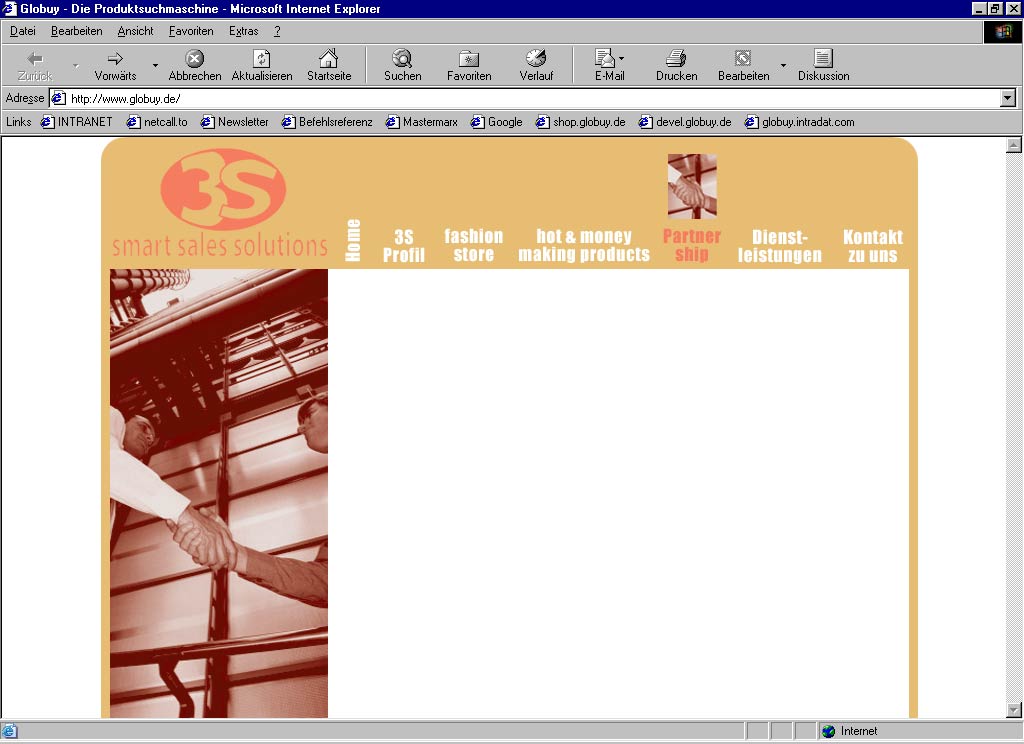1024x744 pixels.
Task: Expand the Vorwärts history dropdown arrow
Action: click(x=155, y=65)
